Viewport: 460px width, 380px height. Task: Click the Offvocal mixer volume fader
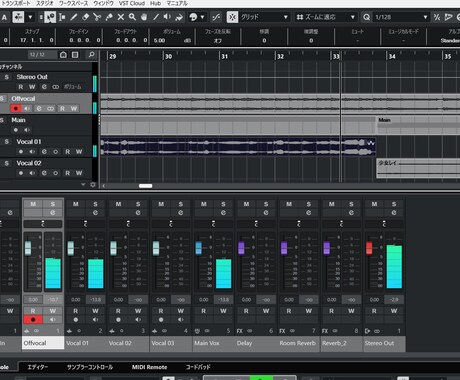click(x=28, y=248)
